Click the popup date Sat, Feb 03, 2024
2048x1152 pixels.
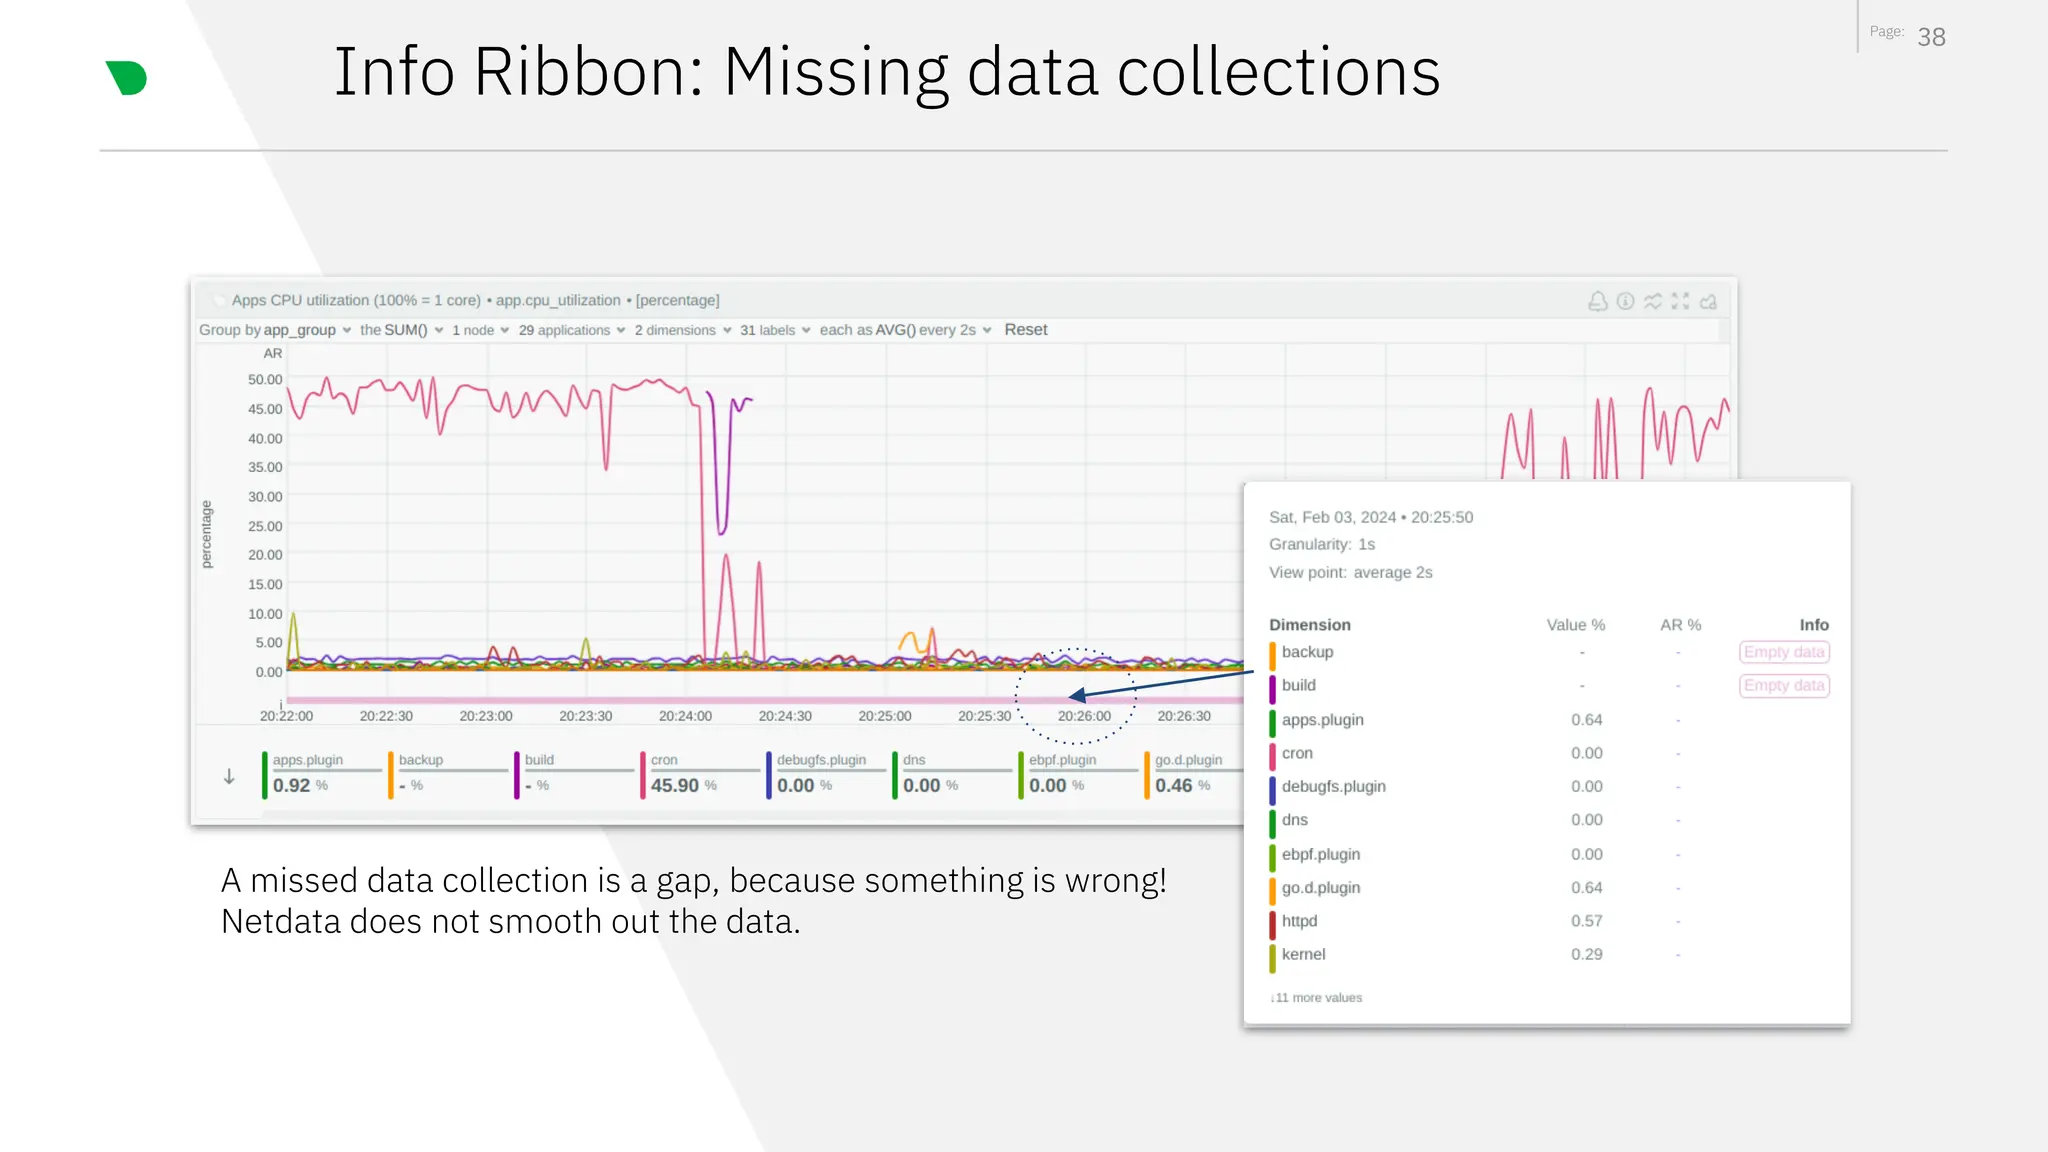[1332, 517]
